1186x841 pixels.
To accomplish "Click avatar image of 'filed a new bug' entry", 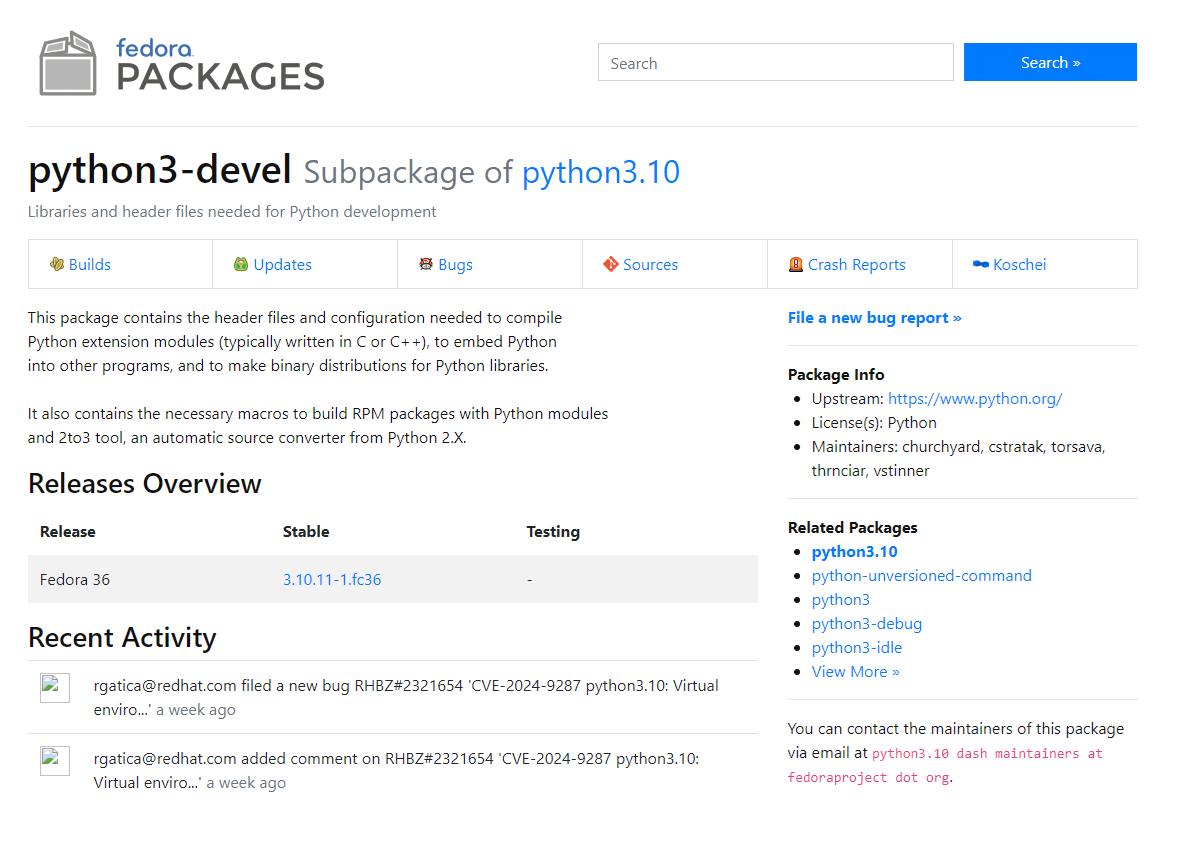I will [x=54, y=687].
